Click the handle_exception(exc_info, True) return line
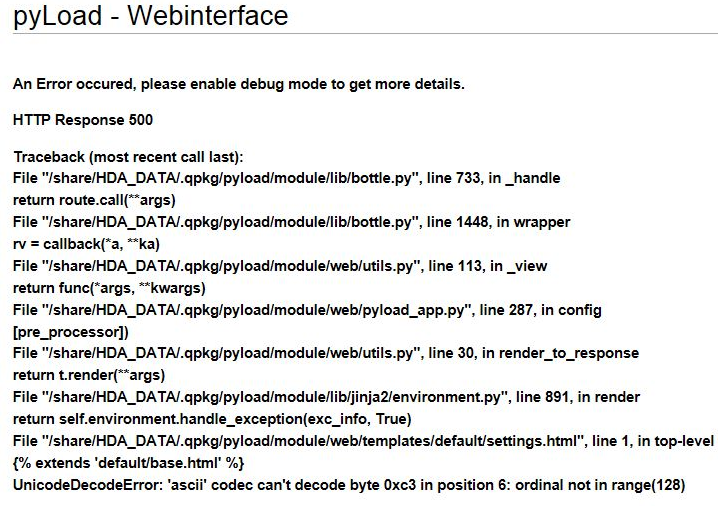 coord(212,418)
